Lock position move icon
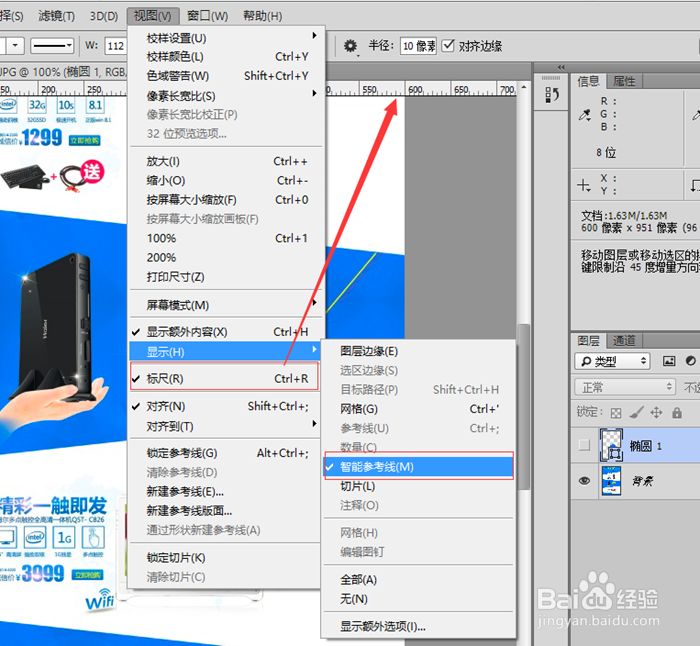Image resolution: width=700 pixels, height=646 pixels. click(x=656, y=412)
